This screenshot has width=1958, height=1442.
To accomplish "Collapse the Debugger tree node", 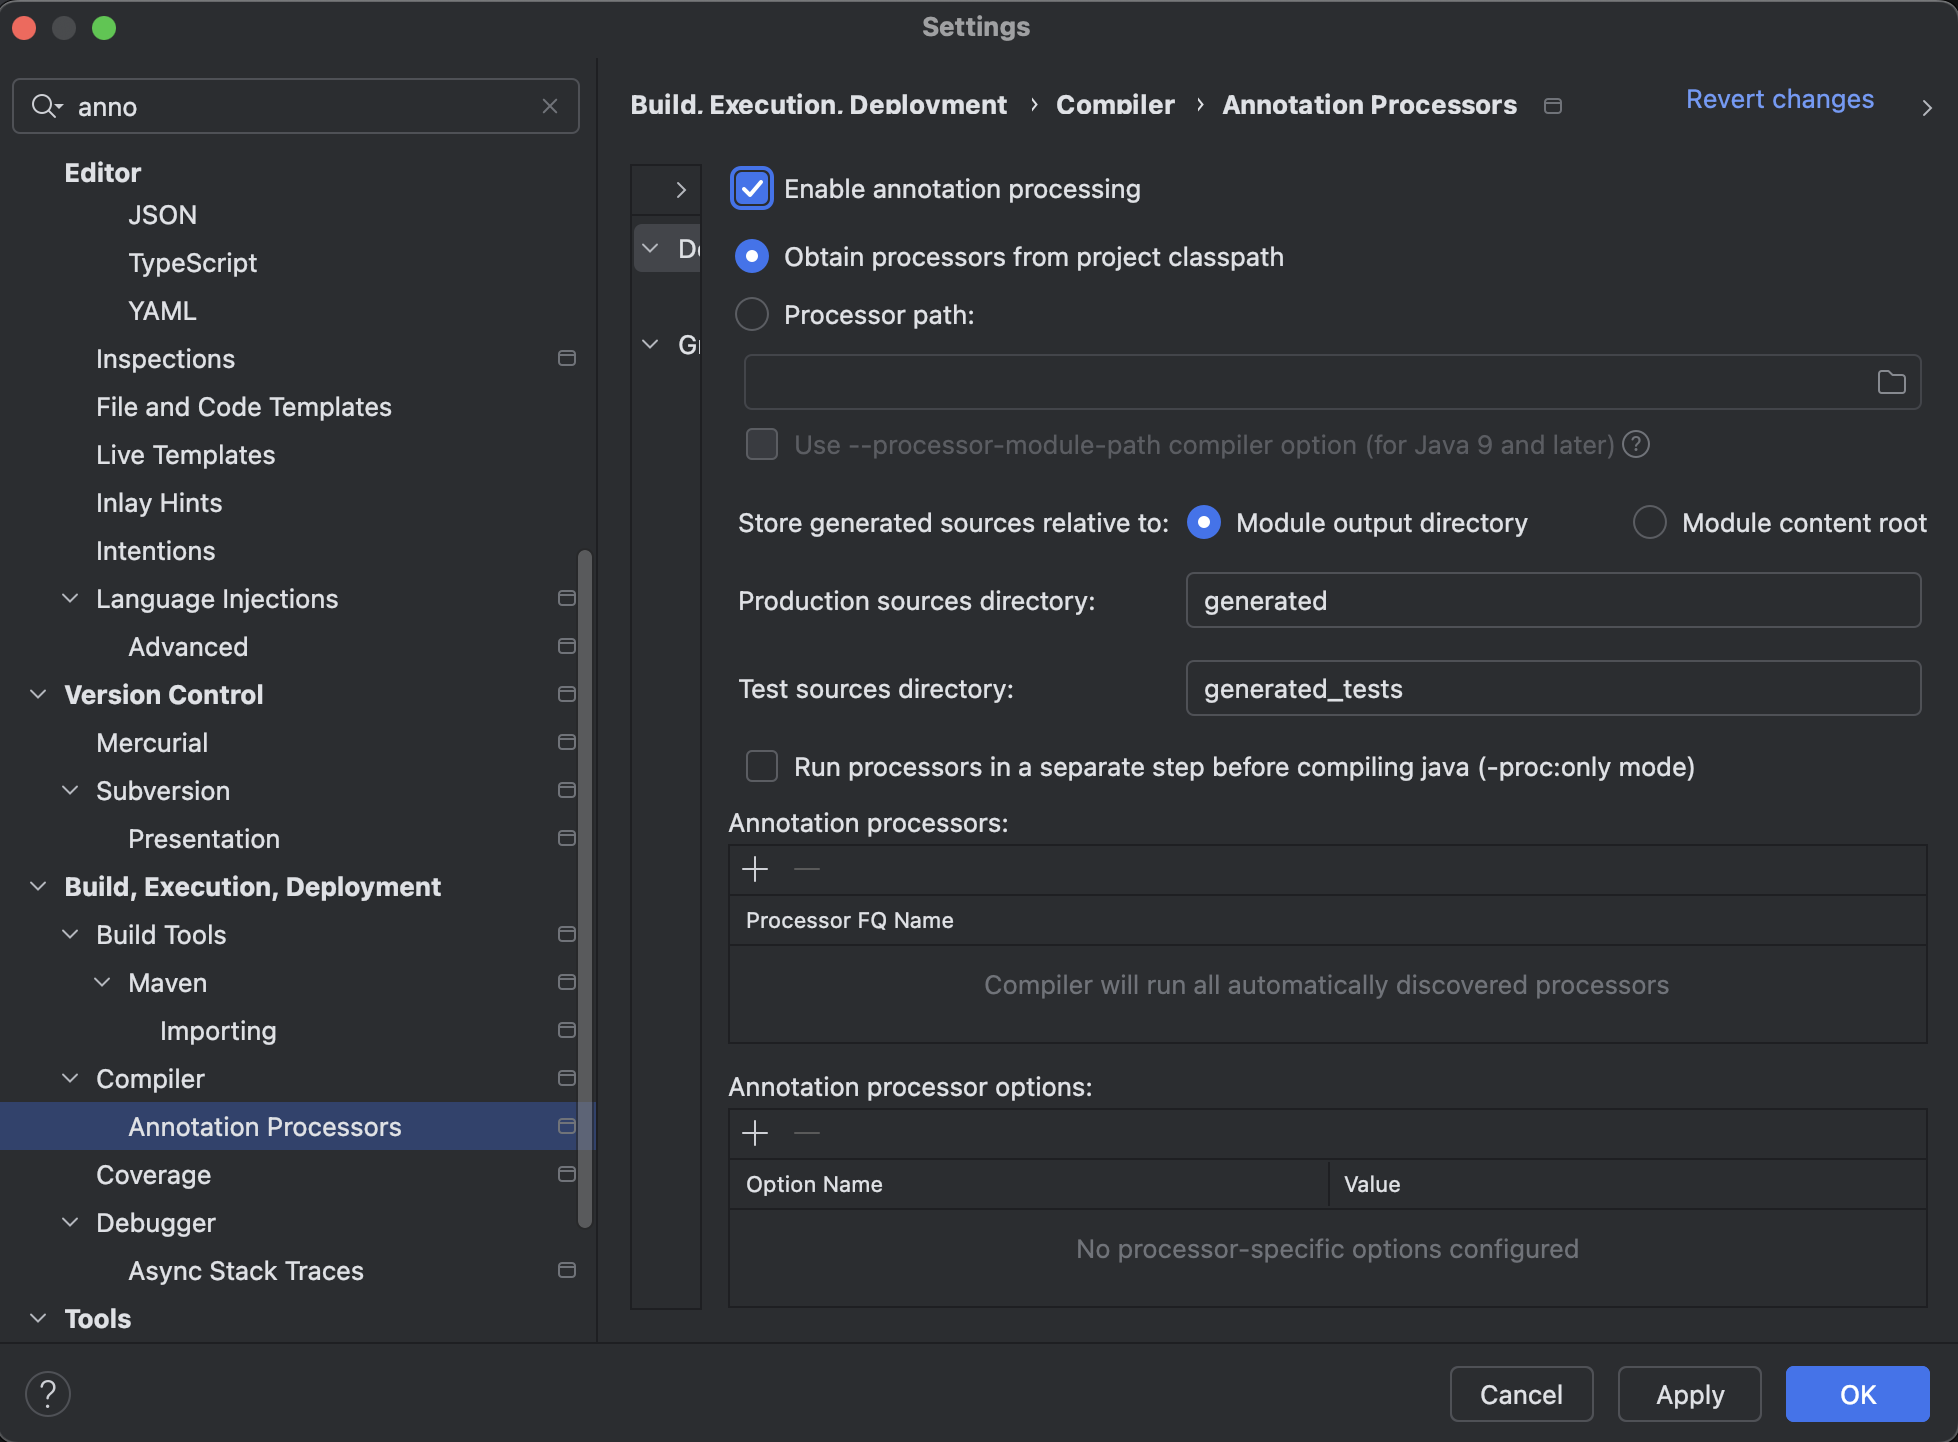I will click(x=70, y=1222).
